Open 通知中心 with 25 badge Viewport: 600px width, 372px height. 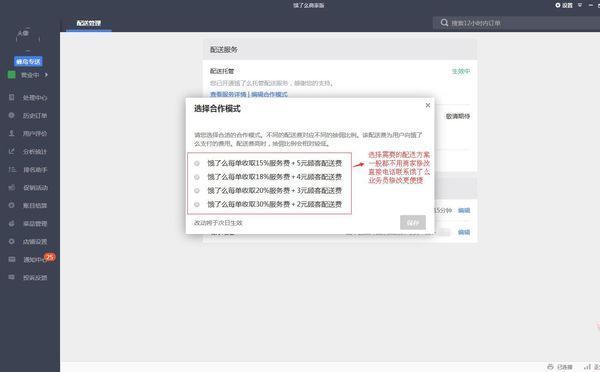pyautogui.click(x=34, y=259)
